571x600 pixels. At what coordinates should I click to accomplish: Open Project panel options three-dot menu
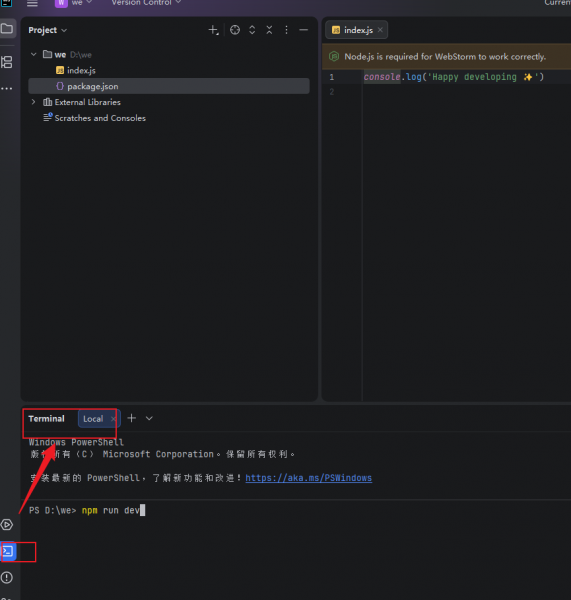(286, 30)
